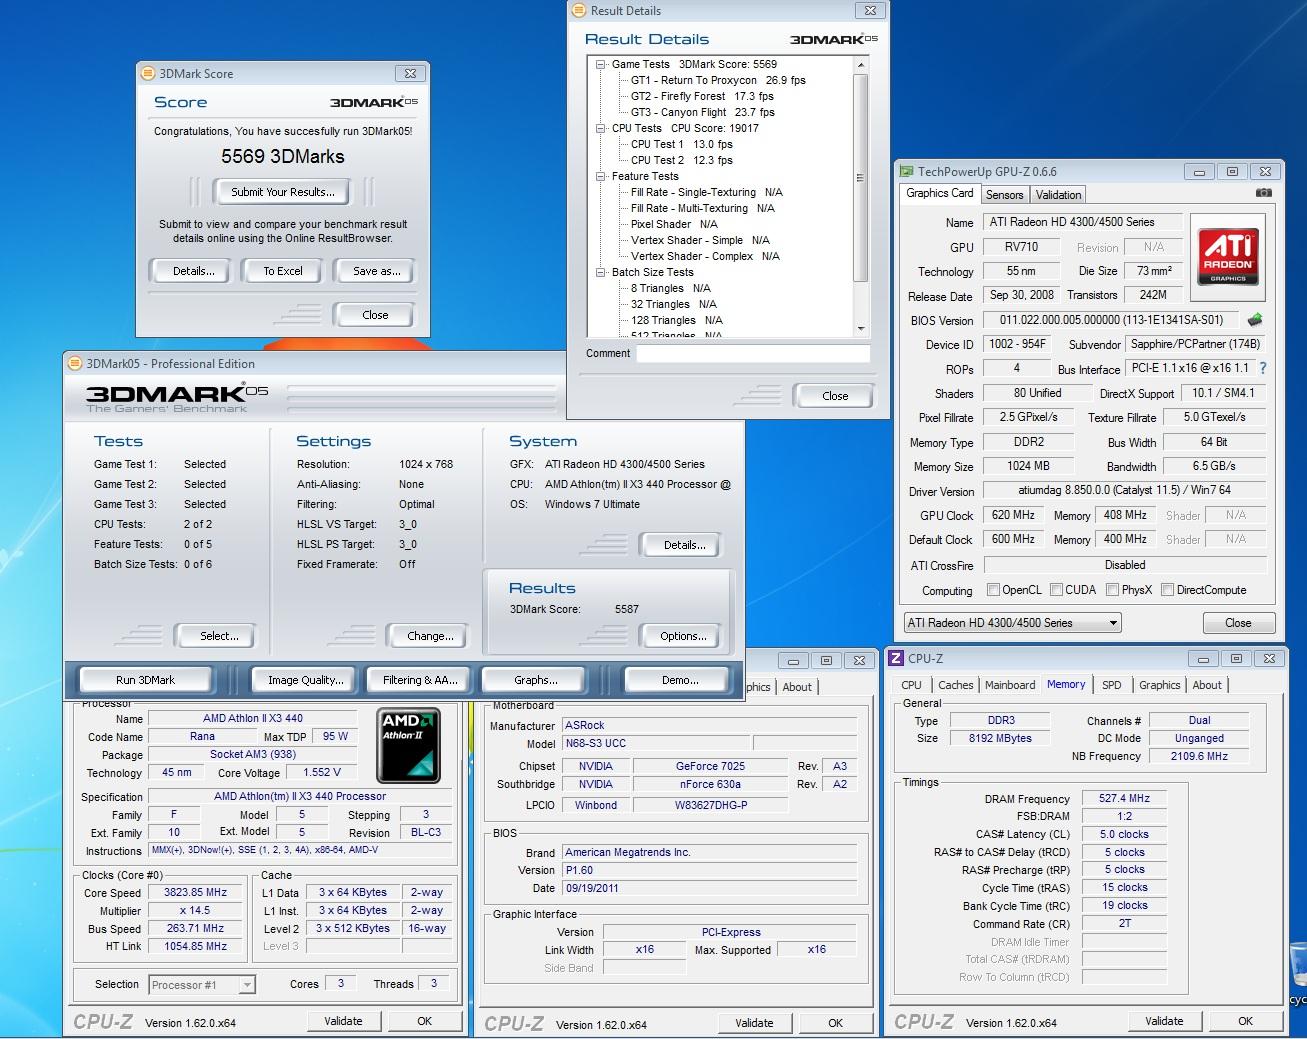Select Pixel Shader N/A row

pyautogui.click(x=674, y=224)
